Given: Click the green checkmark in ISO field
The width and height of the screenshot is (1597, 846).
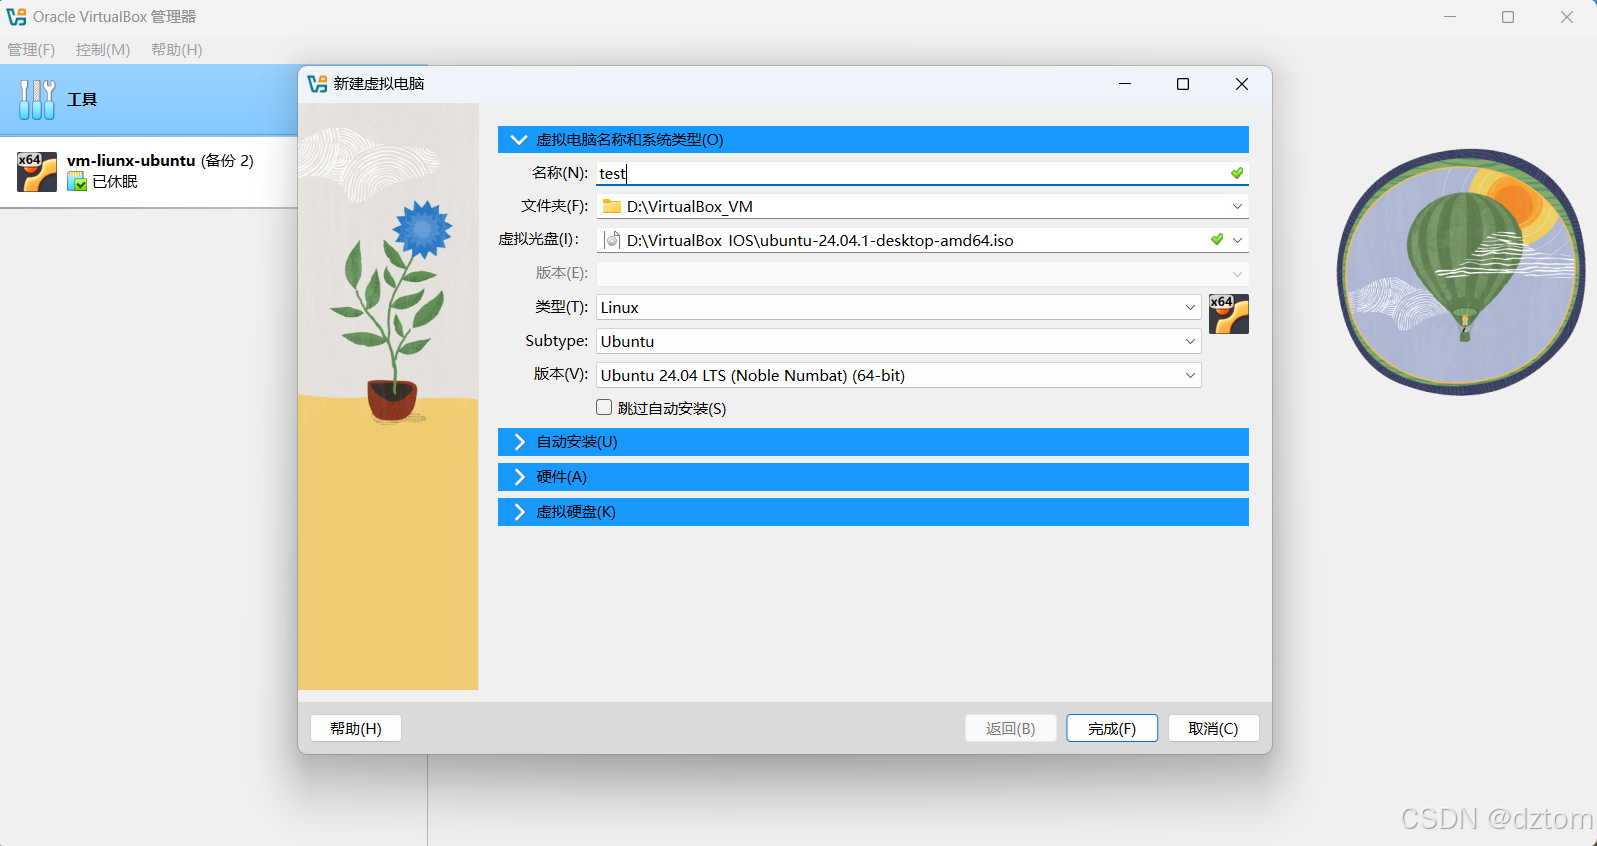Looking at the screenshot, I should tap(1217, 239).
